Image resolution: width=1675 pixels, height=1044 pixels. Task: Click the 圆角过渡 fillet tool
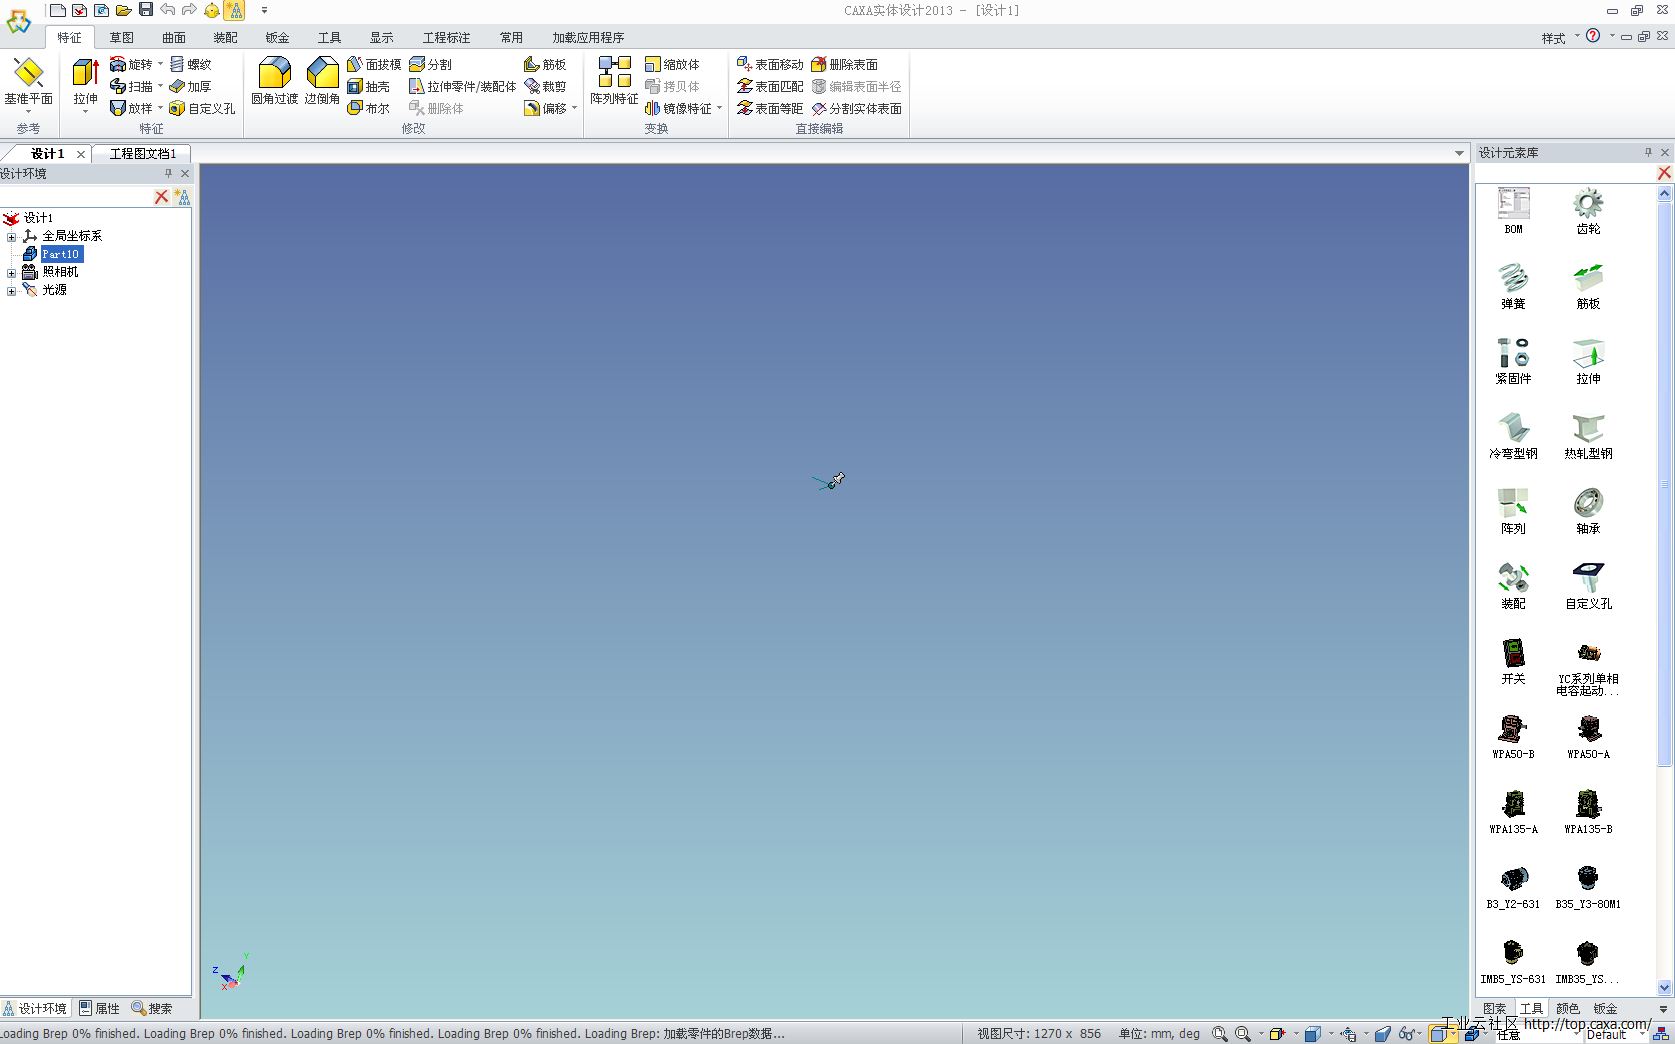coord(274,80)
